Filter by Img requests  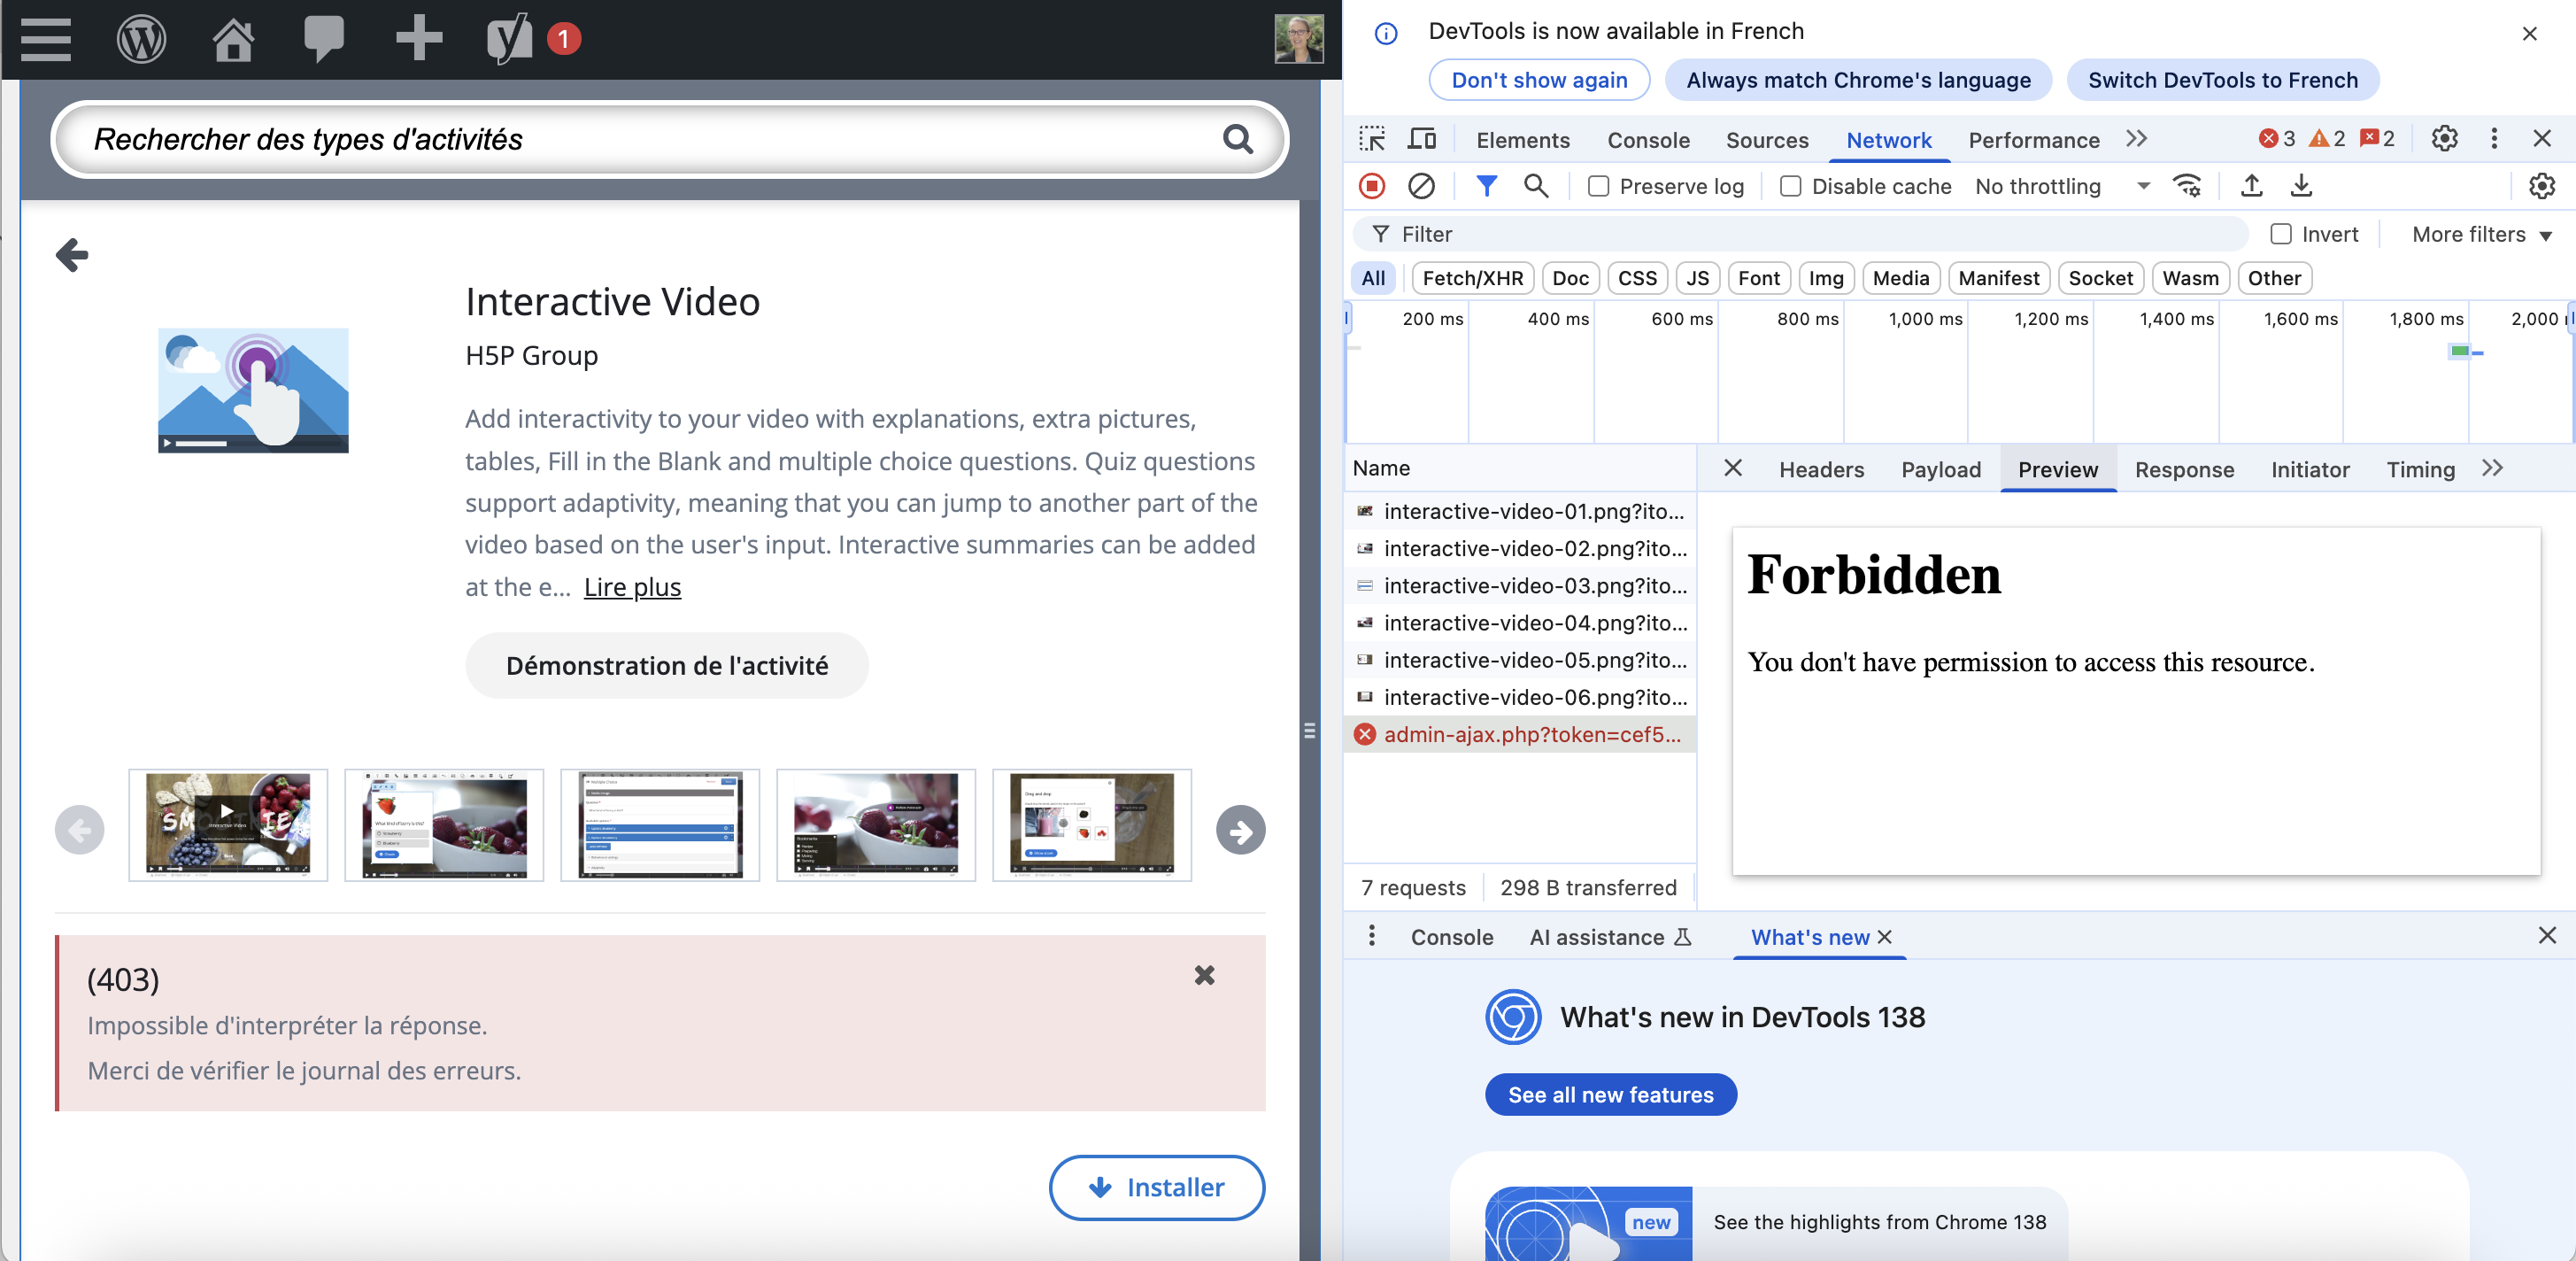(x=1825, y=278)
